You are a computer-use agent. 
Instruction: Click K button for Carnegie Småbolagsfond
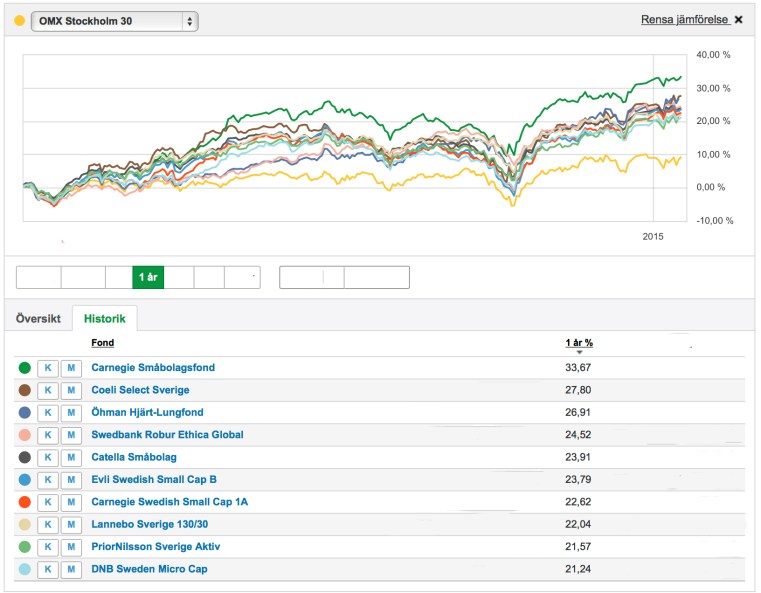click(47, 368)
